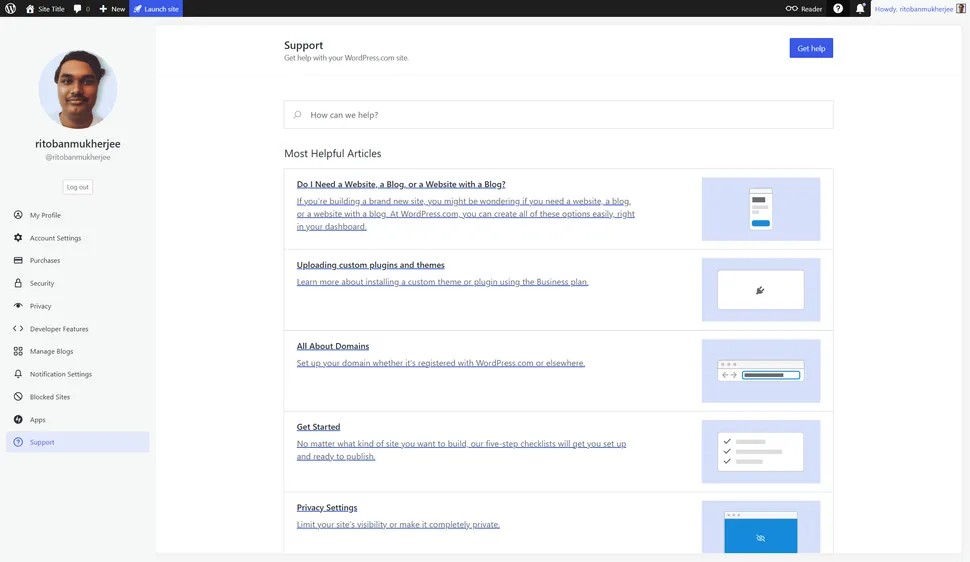
Task: Click the Security lock icon in sidebar
Action: pyautogui.click(x=18, y=283)
